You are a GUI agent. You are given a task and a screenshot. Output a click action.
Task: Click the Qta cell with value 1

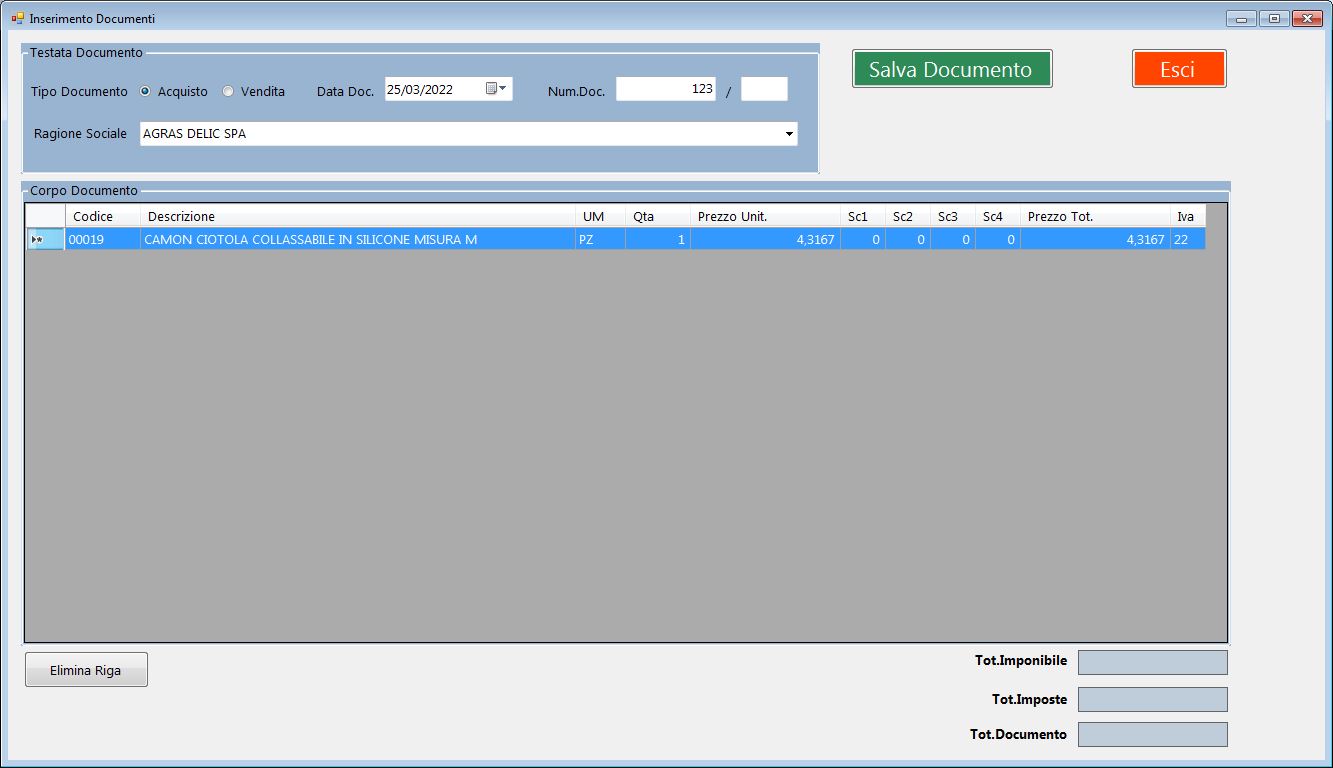coord(658,239)
